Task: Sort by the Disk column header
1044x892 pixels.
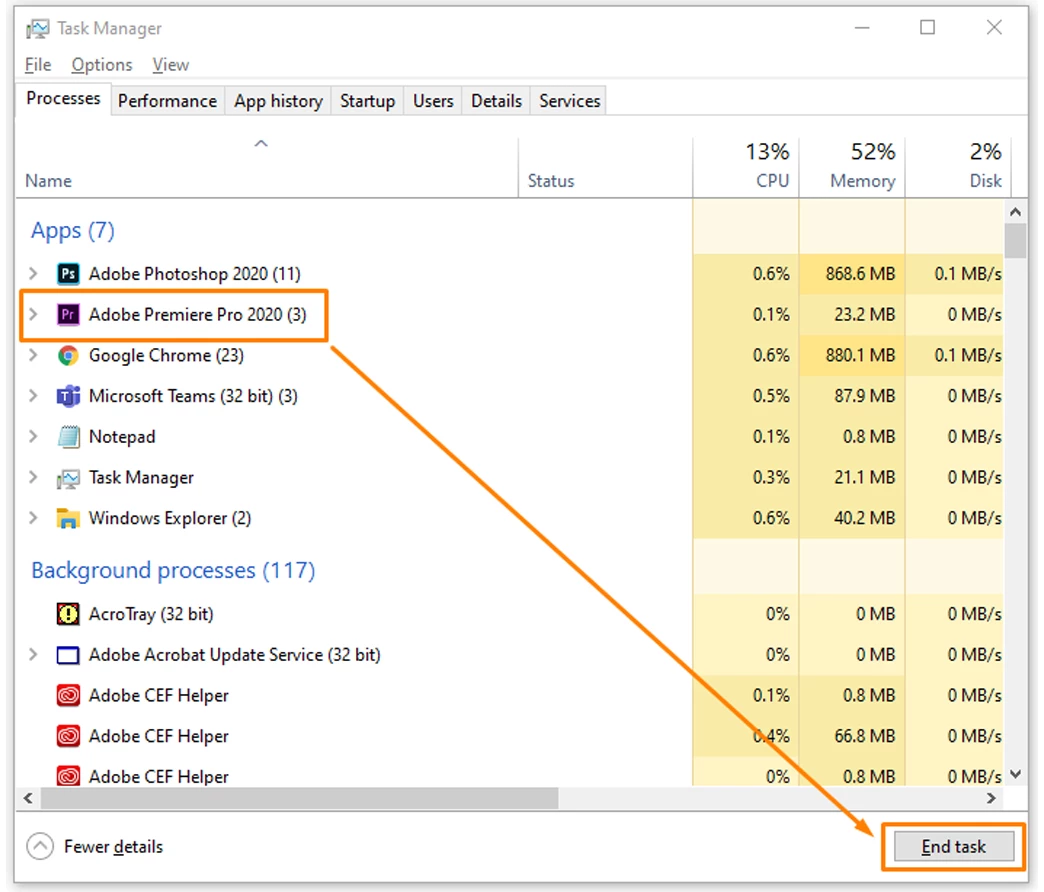Action: click(x=957, y=167)
